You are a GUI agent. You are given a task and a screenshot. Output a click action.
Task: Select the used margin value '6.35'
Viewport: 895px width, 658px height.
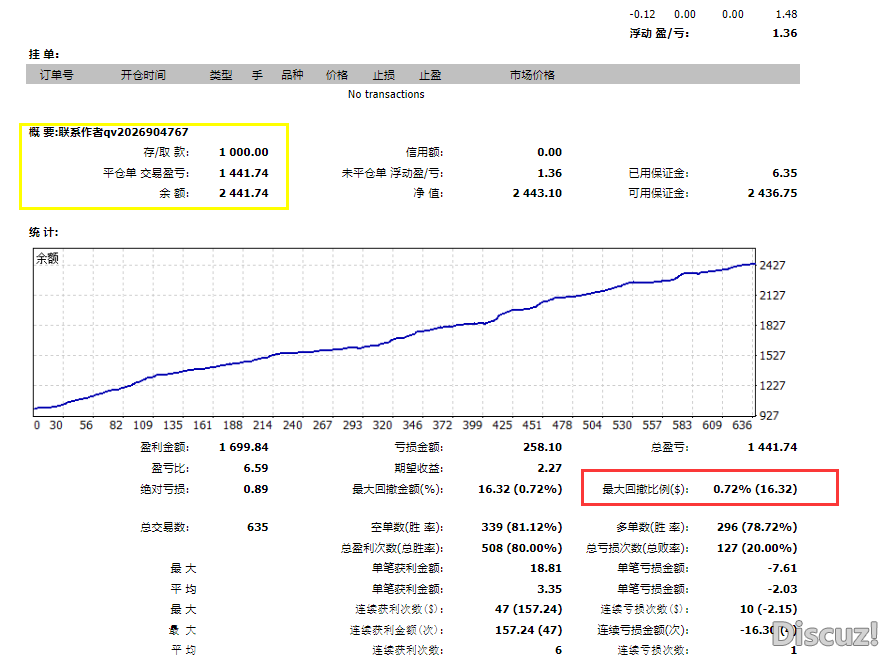785,173
